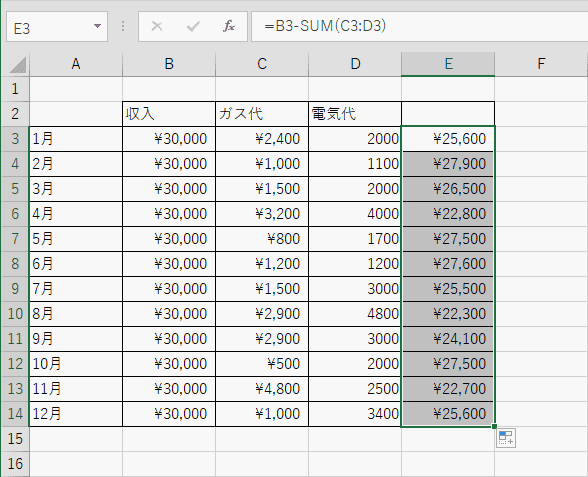The image size is (588, 477).
Task: Select the cell containing 12月
Action: tap(76, 414)
